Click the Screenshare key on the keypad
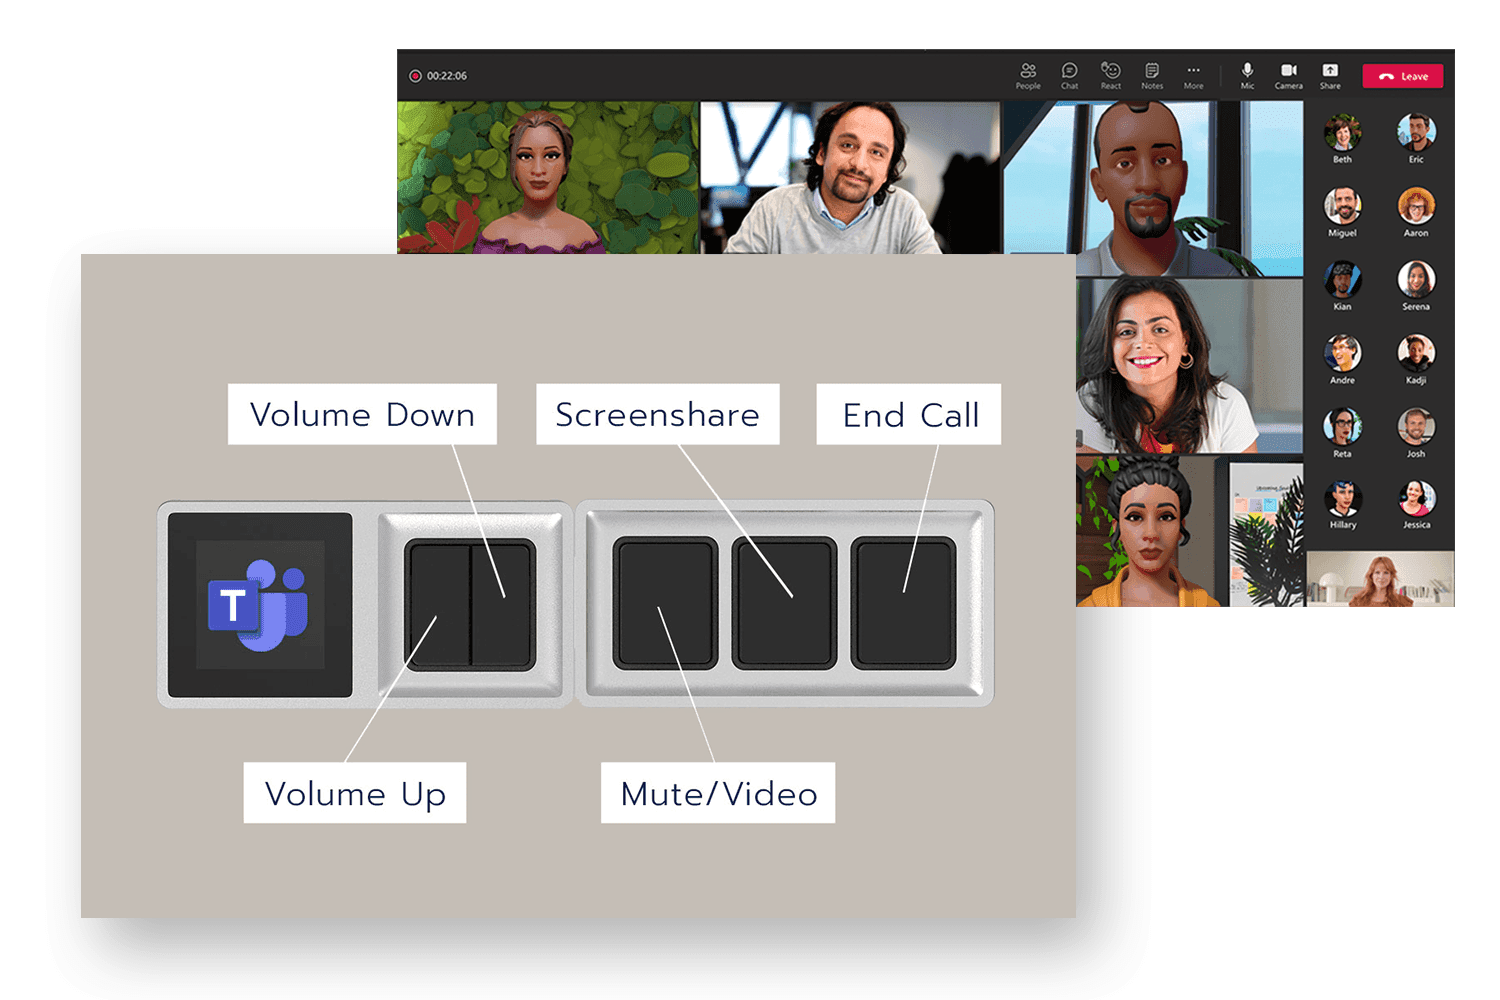 coord(784,603)
